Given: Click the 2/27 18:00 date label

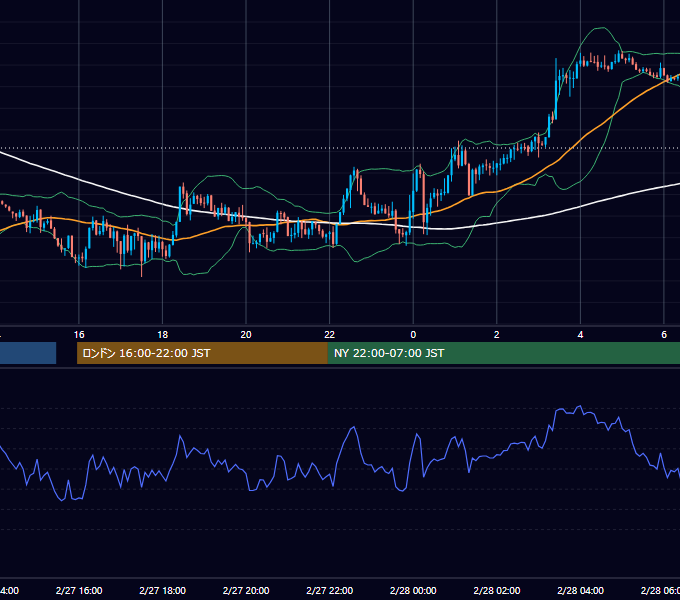Looking at the screenshot, I should [163, 590].
